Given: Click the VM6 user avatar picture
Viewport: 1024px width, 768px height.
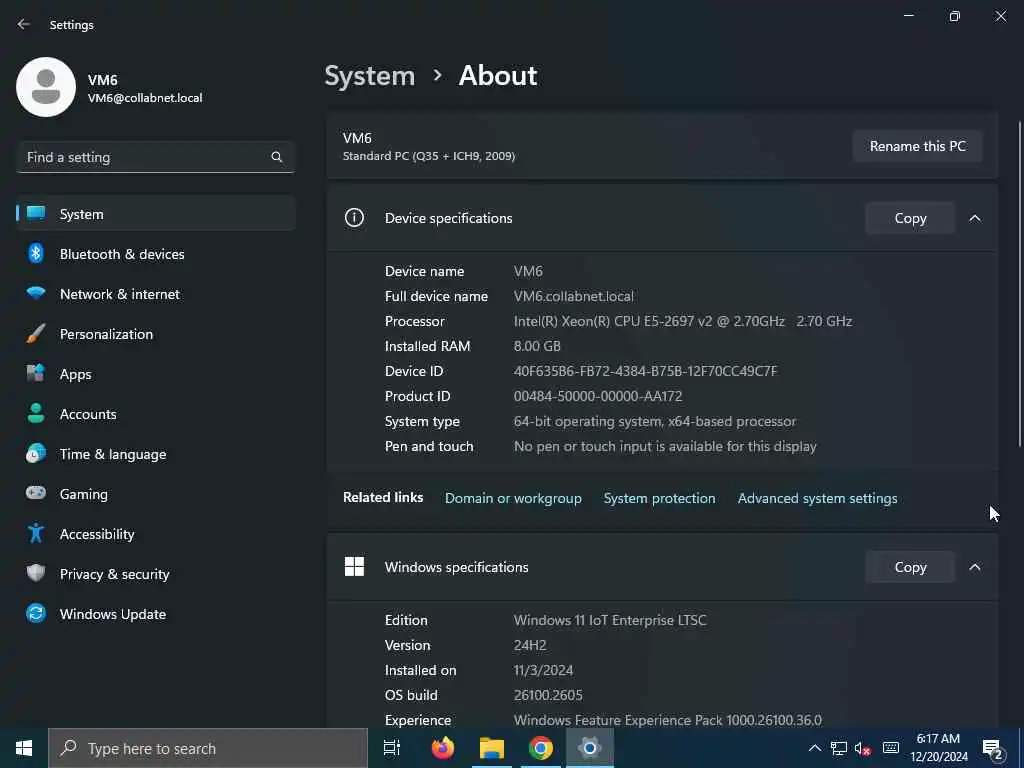Looking at the screenshot, I should click(46, 87).
